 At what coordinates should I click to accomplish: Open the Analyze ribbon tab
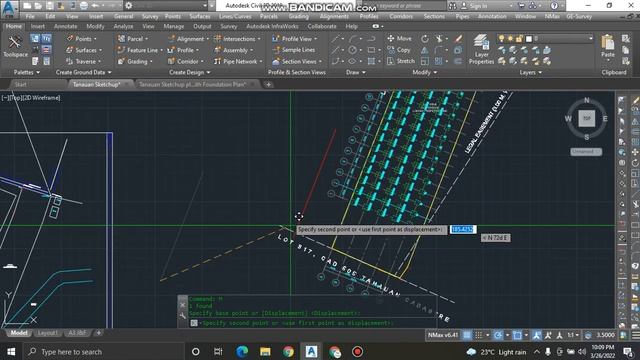123,26
